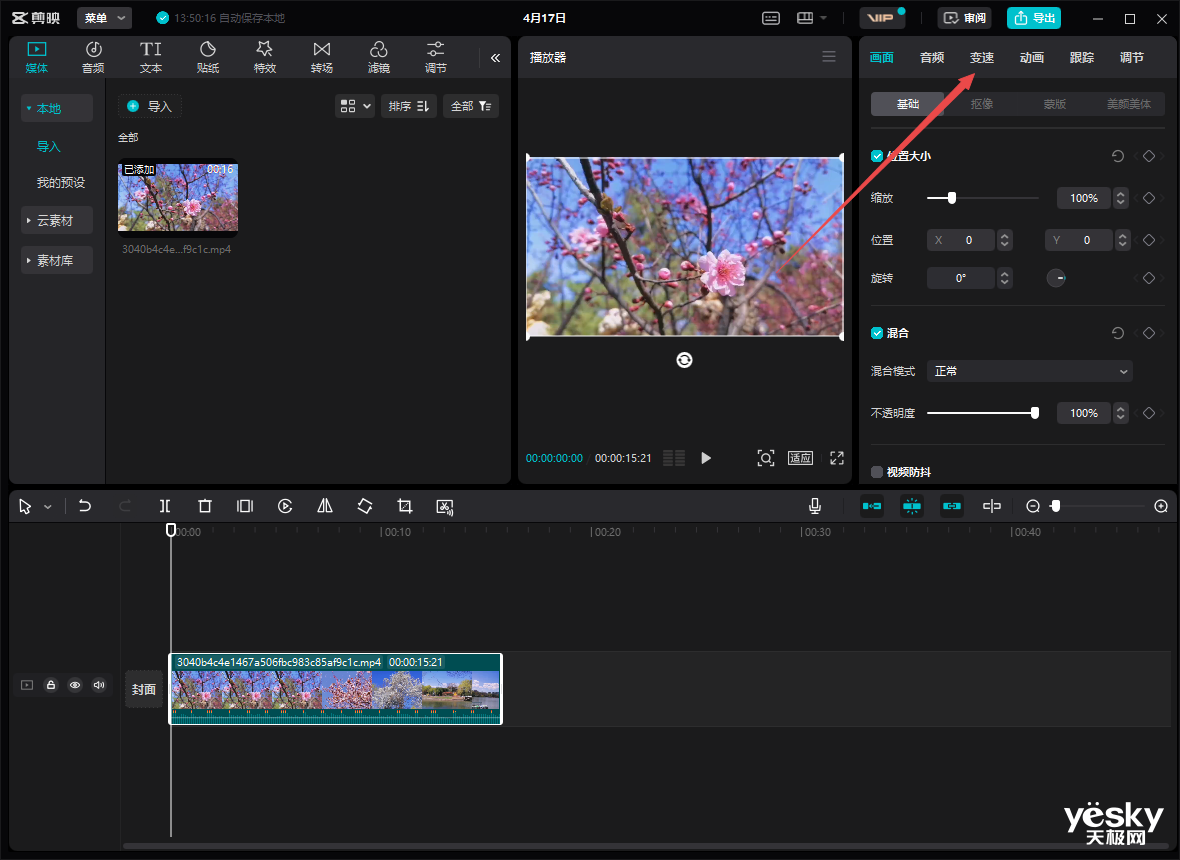Click the 导出 export button
Screen dimensions: 1180x860
[1033, 18]
